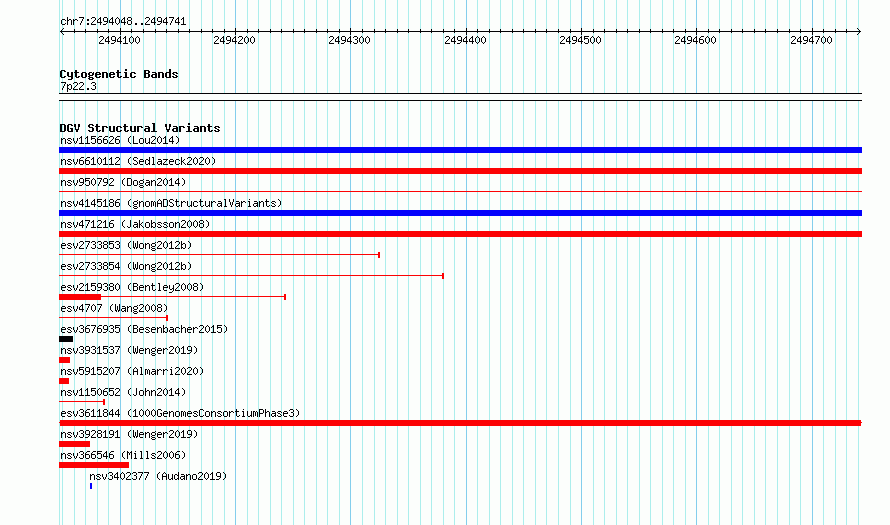
Task: Click ruler position 2494400
Action: 465,40
